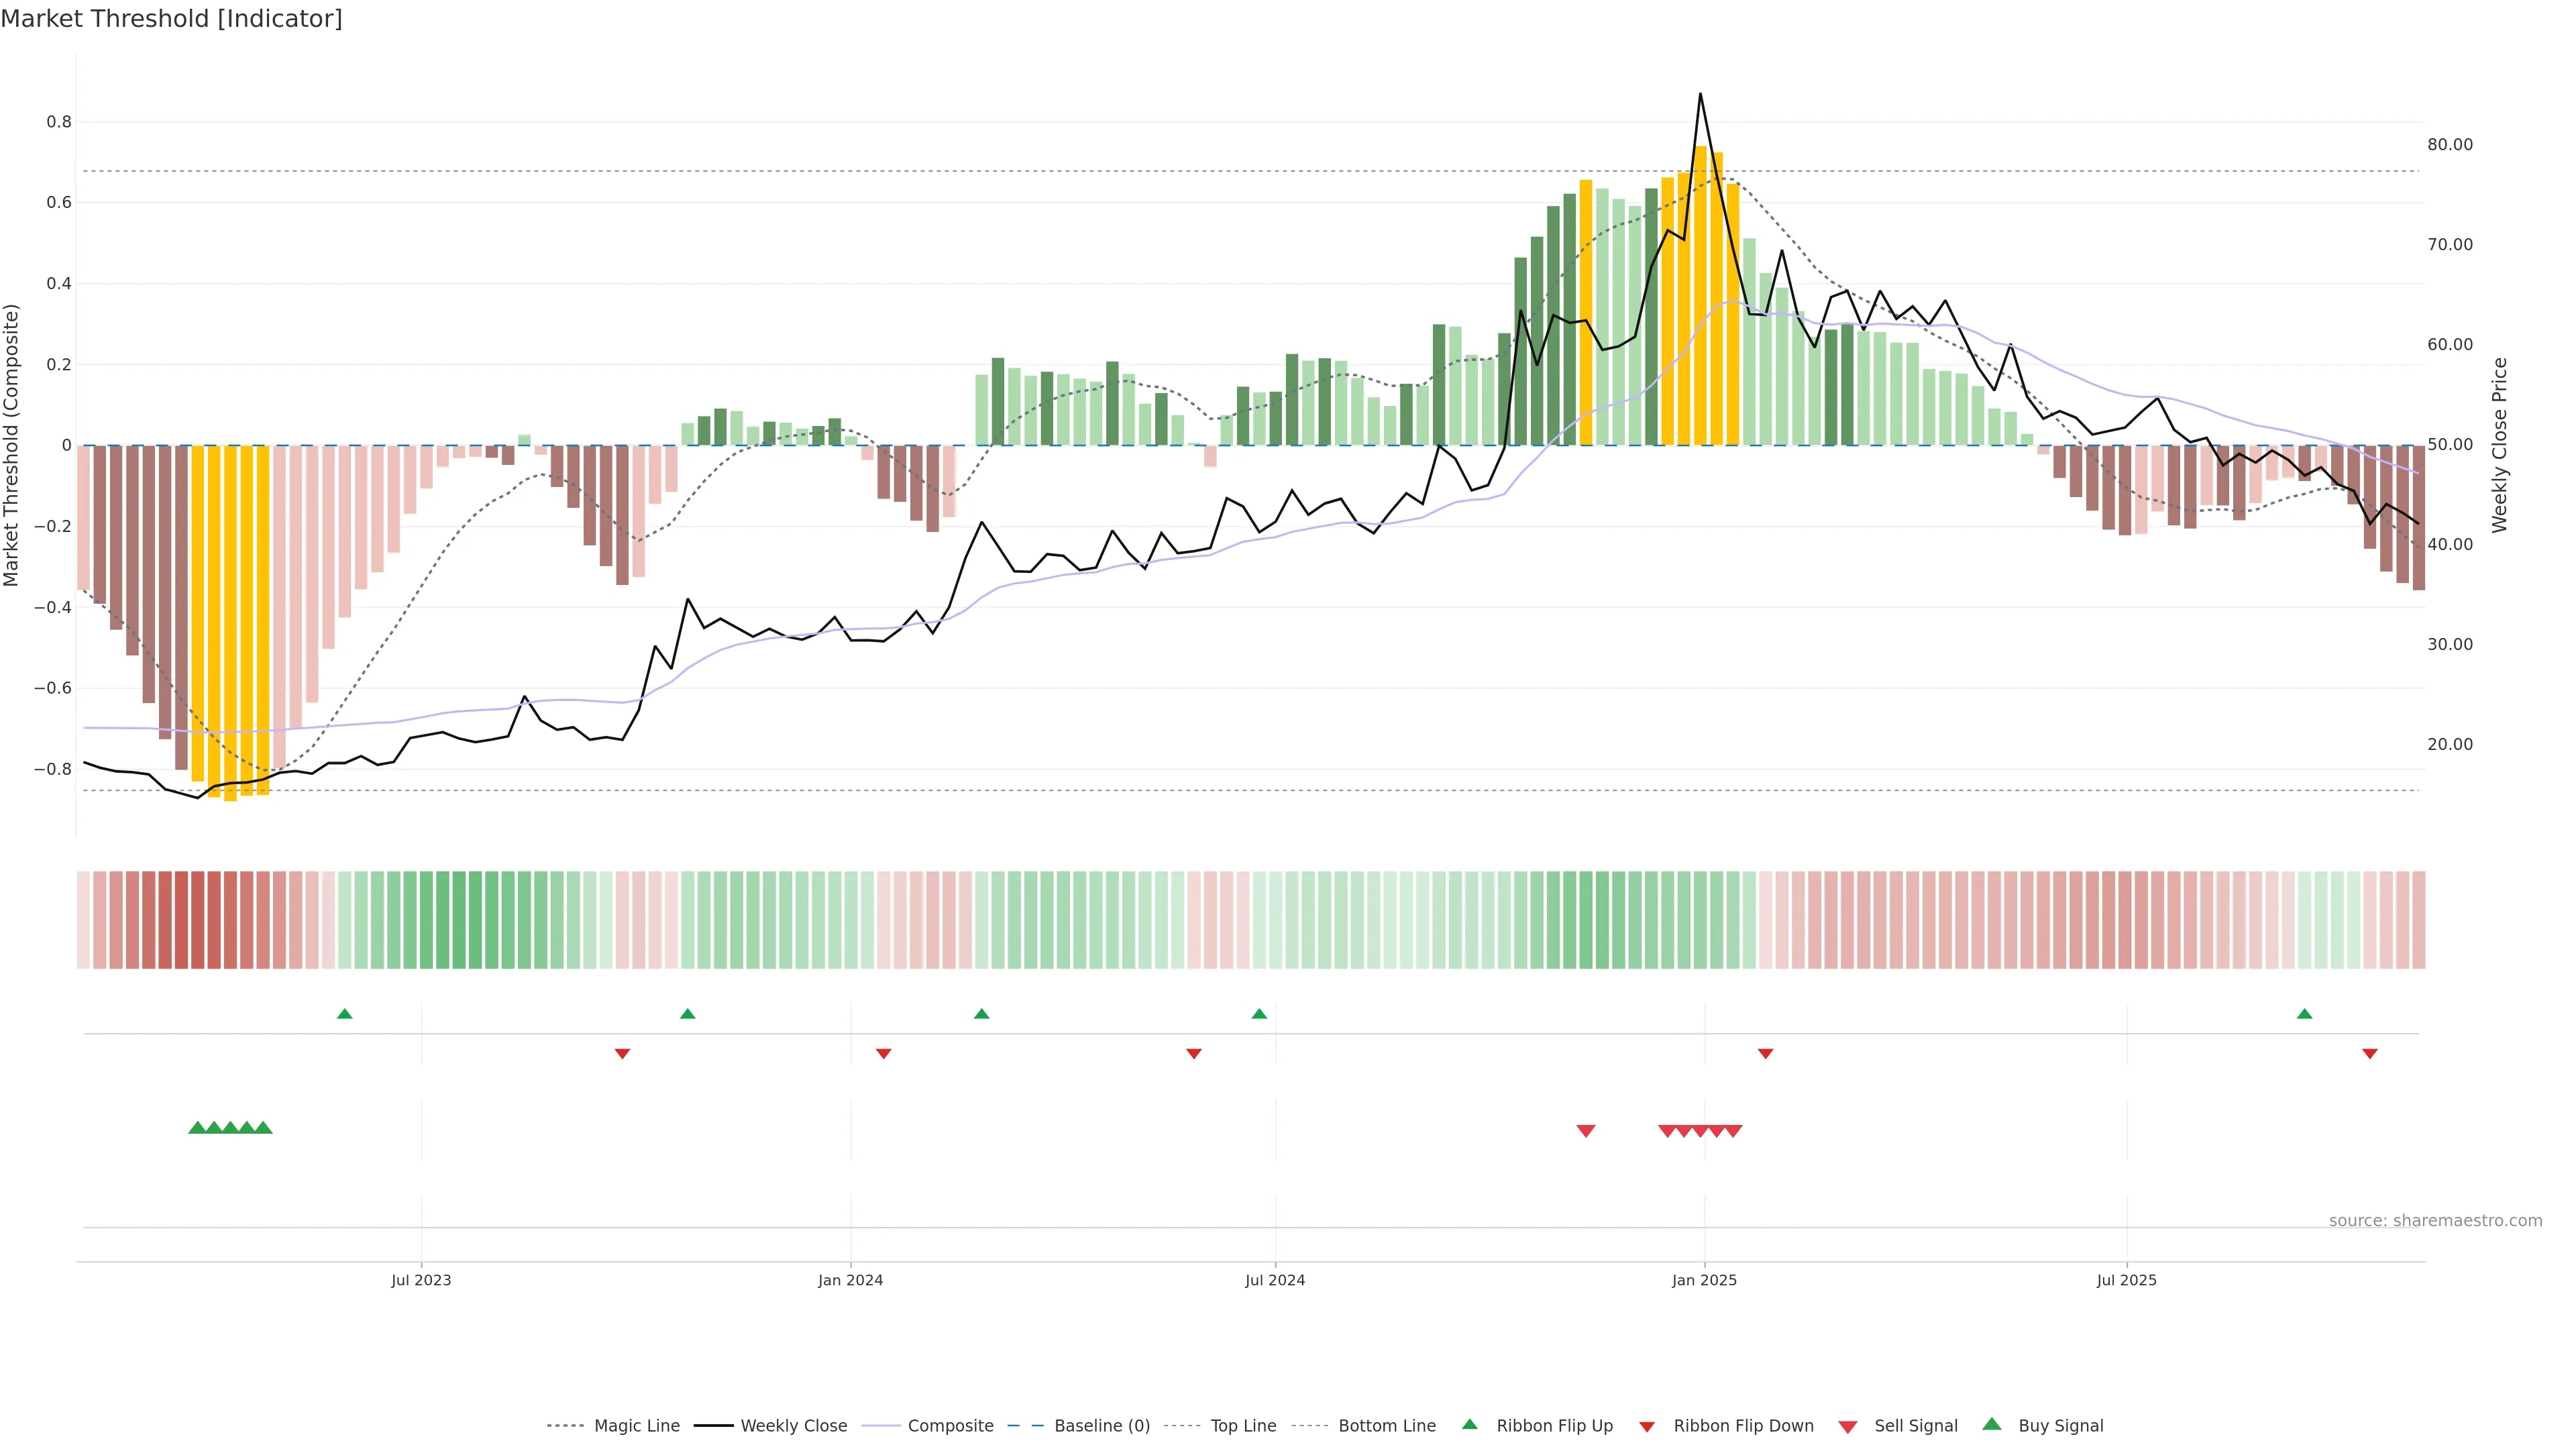Click the 80.00 label on the price axis
The height and width of the screenshot is (1449, 2576).
coord(2449,145)
